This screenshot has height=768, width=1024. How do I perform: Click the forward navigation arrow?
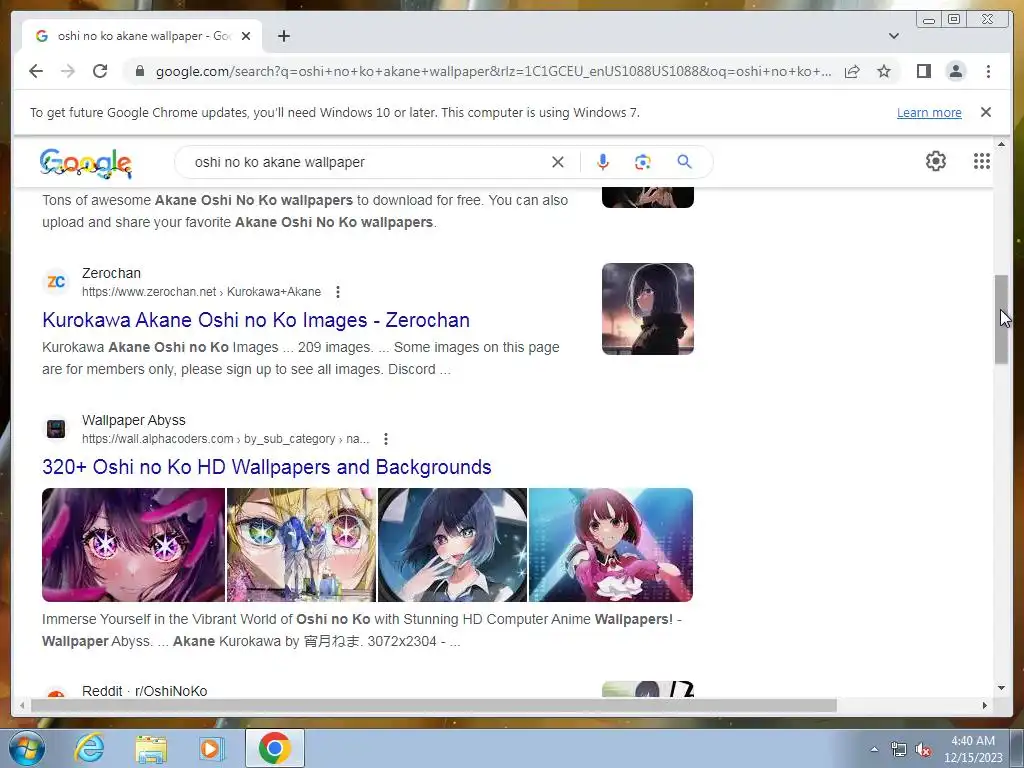pyautogui.click(x=68, y=71)
